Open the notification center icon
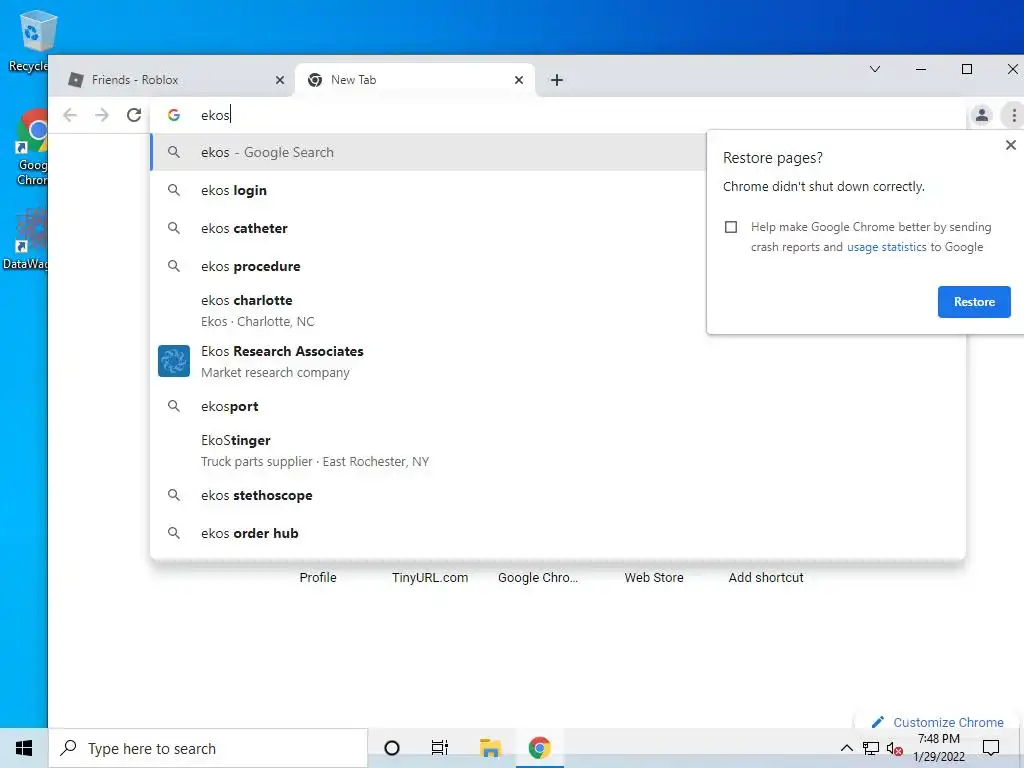Screen dimensions: 1024x768 [991, 748]
